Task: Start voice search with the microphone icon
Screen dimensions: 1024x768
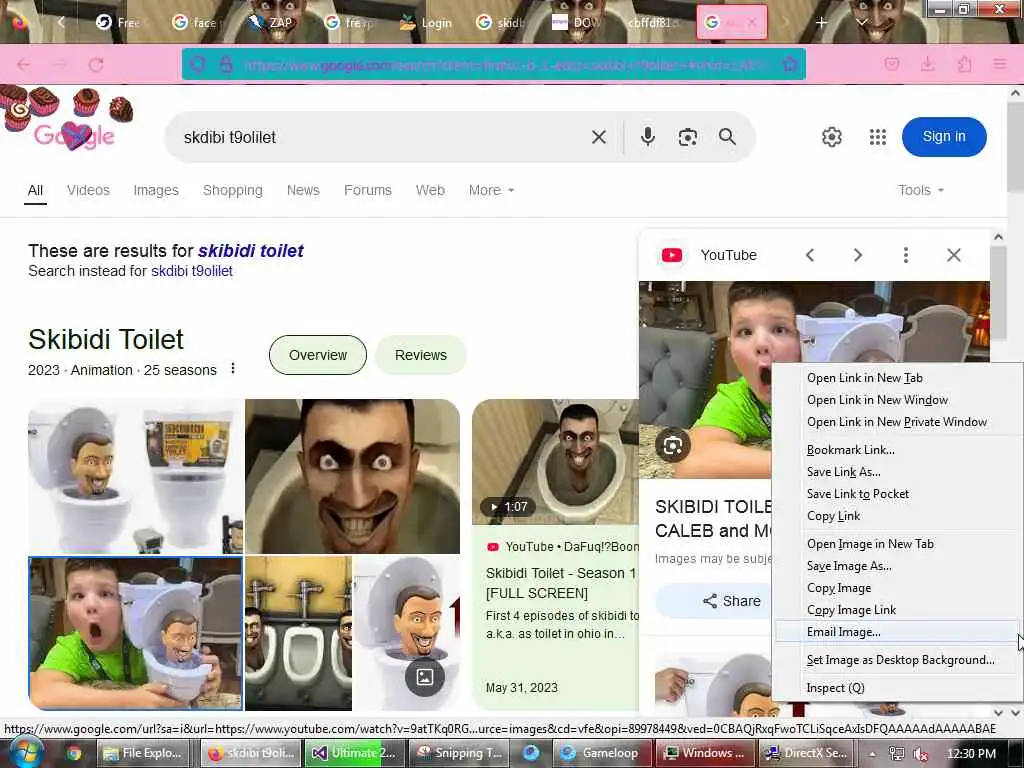Action: [647, 137]
